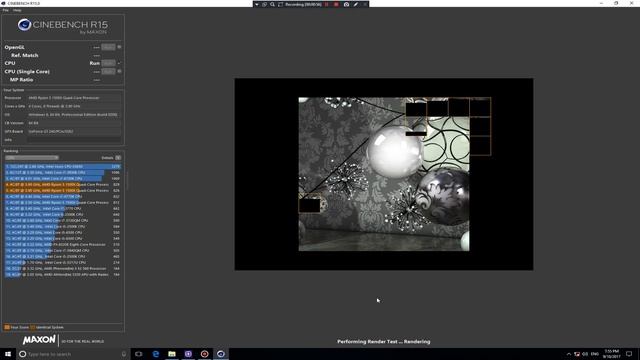
Task: Toggle the CPU (Single Core) test checkbox
Action: pos(119,71)
